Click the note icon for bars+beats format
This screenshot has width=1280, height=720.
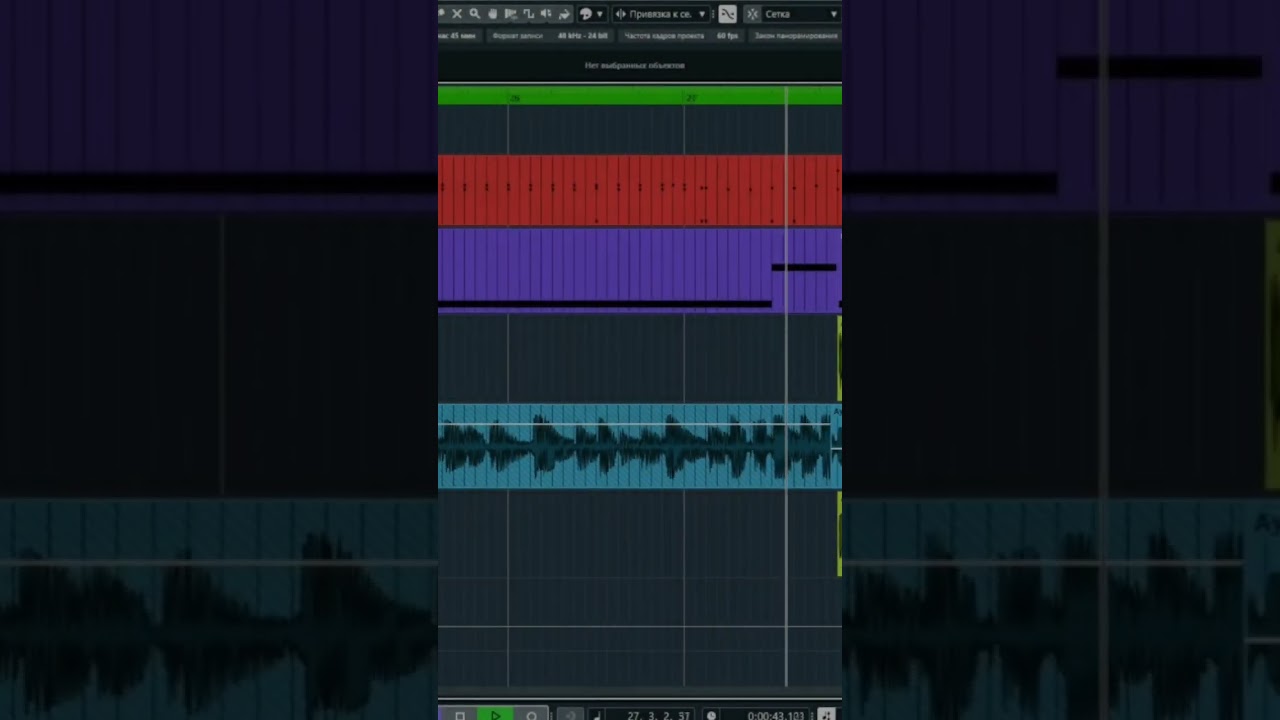pos(598,715)
